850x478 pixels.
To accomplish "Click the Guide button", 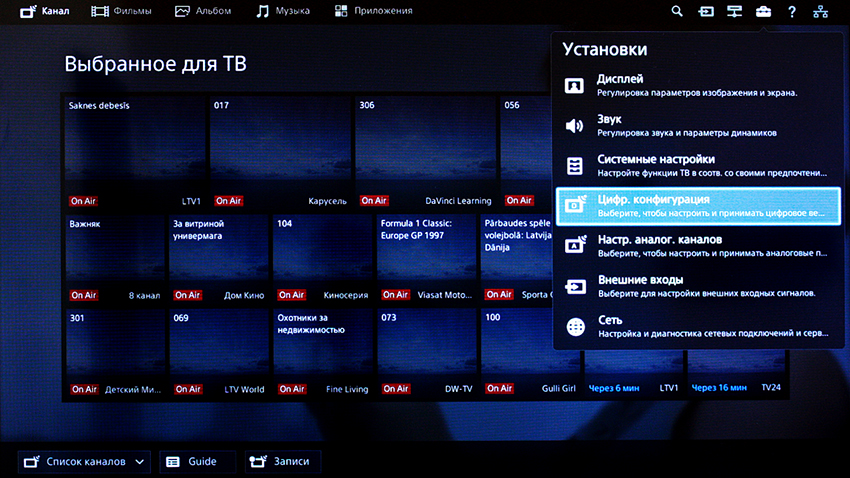I will pos(192,461).
